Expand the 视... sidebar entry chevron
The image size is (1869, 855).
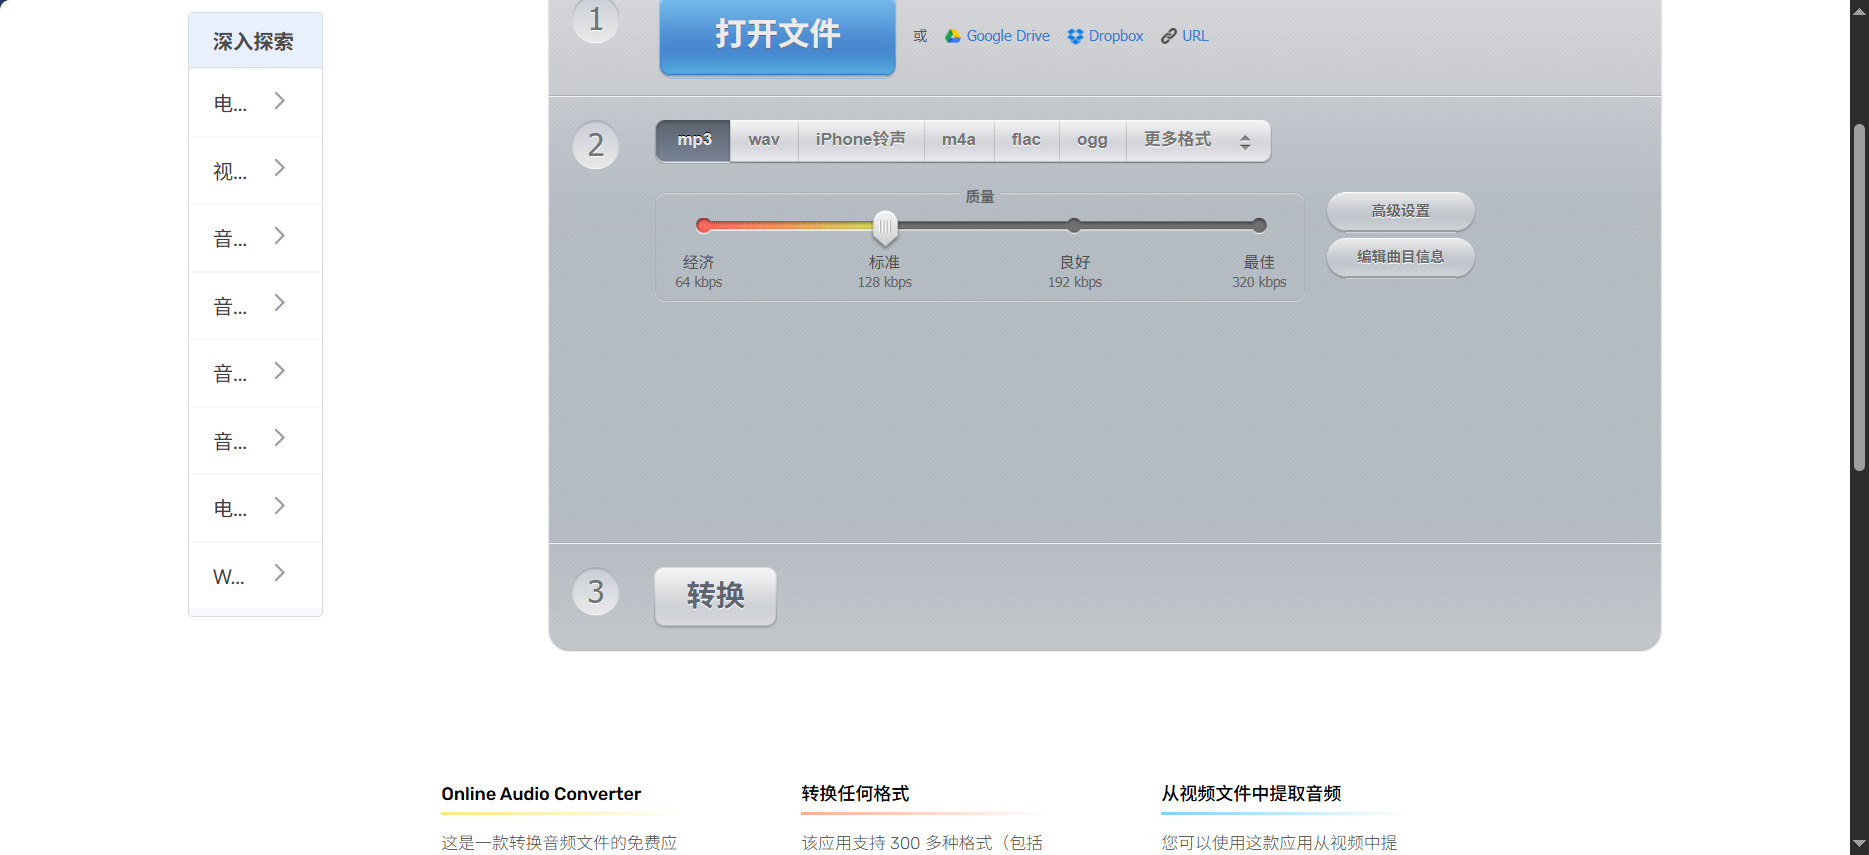coord(280,168)
